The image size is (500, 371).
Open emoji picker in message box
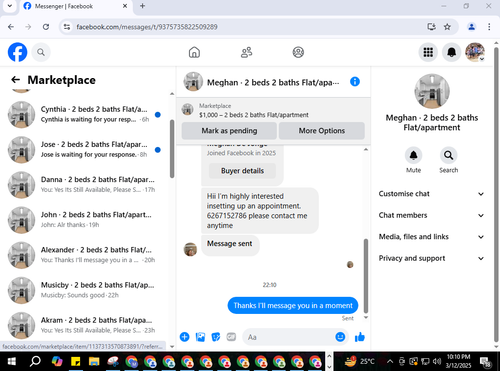pos(340,337)
